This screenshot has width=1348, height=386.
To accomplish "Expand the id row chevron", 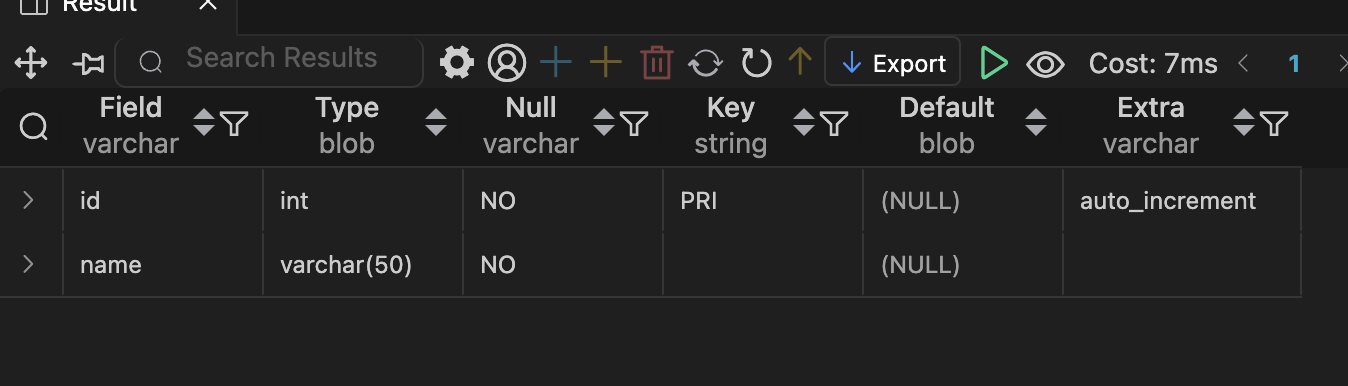I will tap(28, 200).
